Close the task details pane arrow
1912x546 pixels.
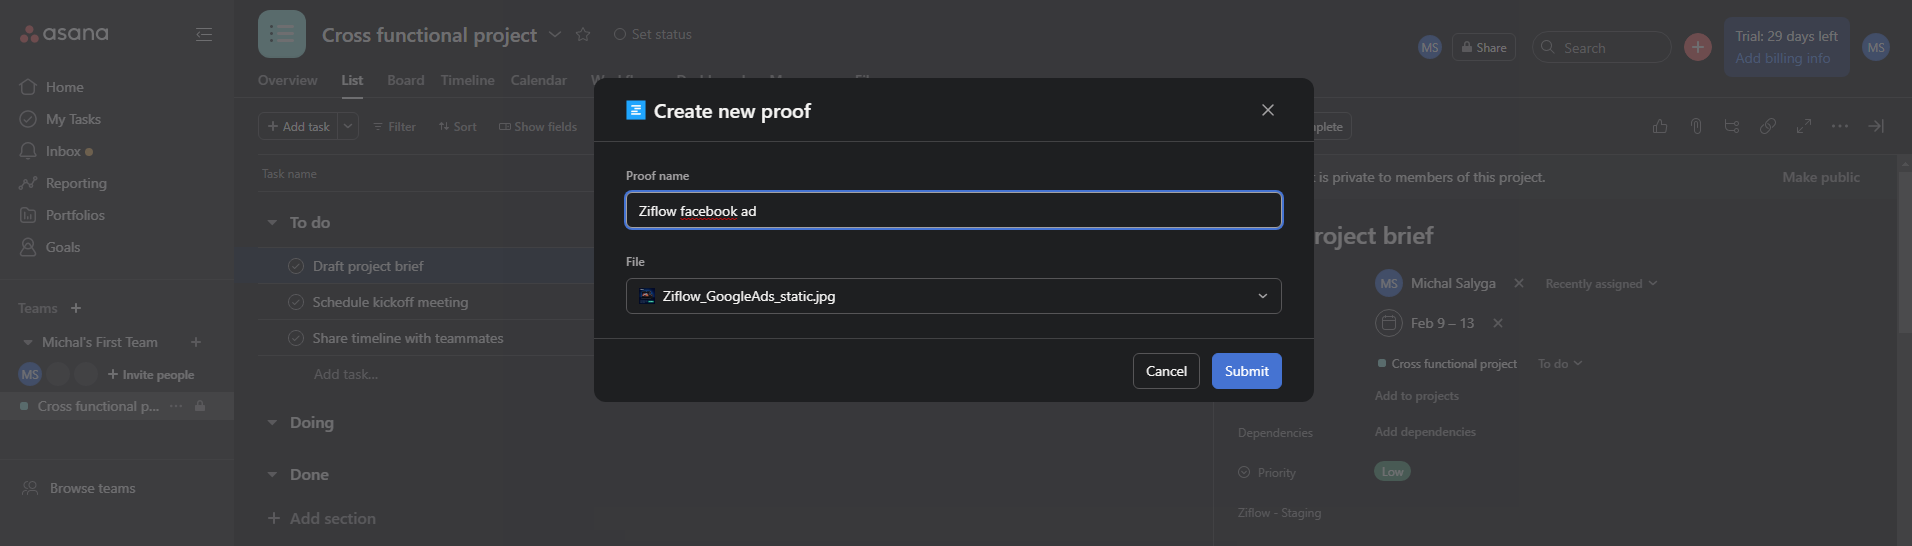[x=1876, y=126]
